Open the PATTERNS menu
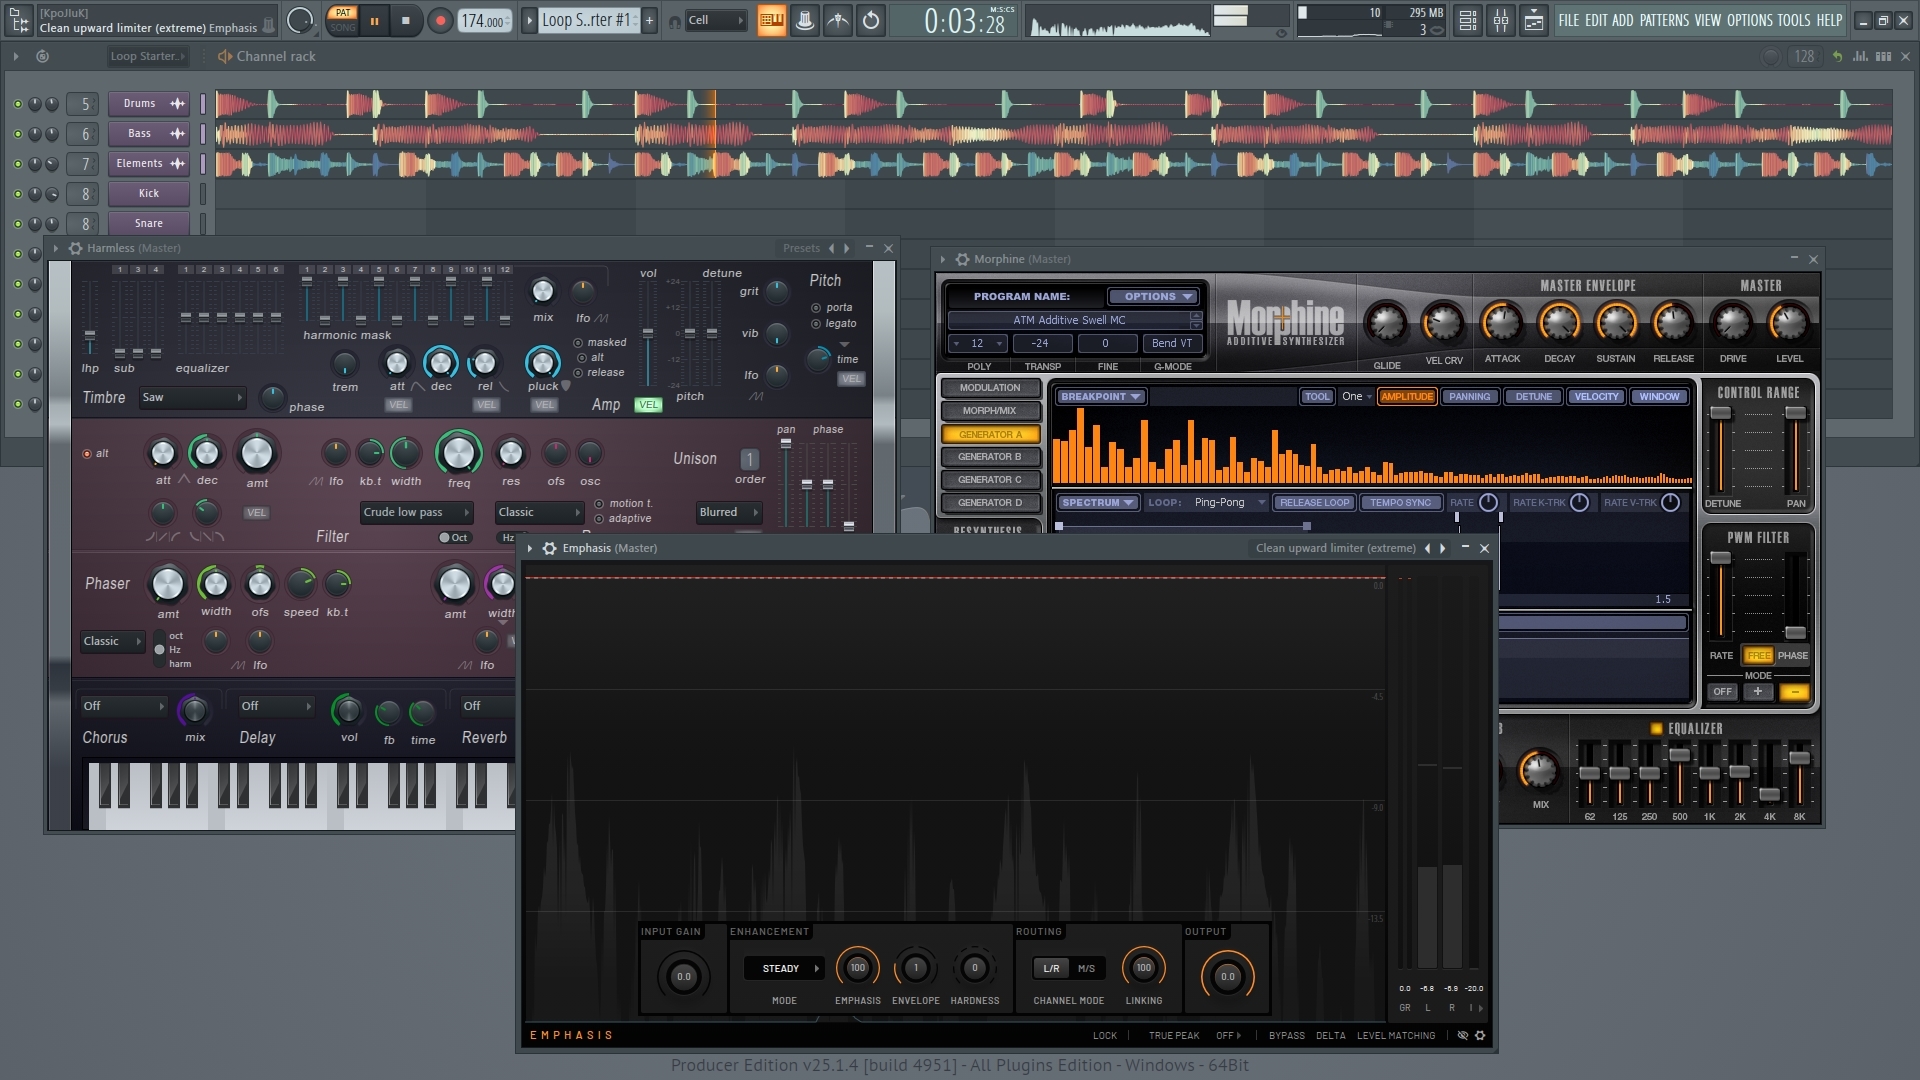Screen dimensions: 1920x1080 click(1664, 20)
